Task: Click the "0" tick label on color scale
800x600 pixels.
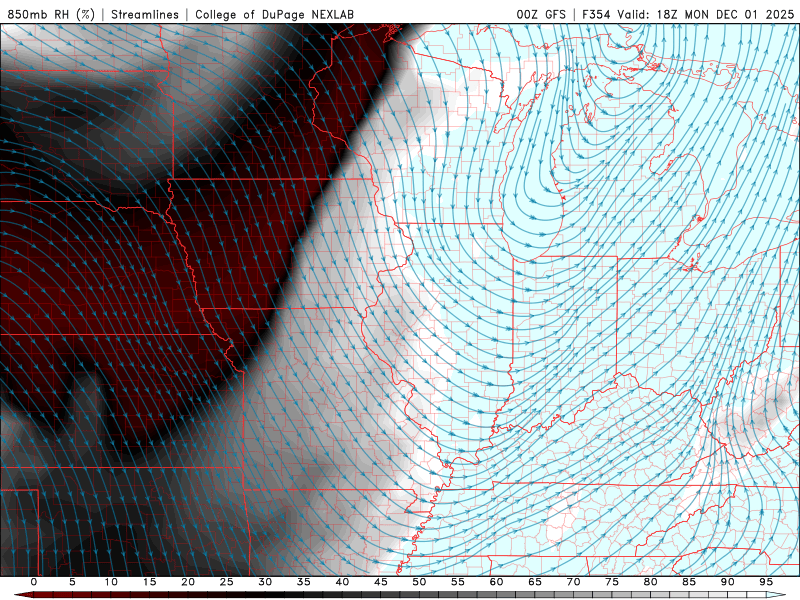Action: [x=34, y=582]
